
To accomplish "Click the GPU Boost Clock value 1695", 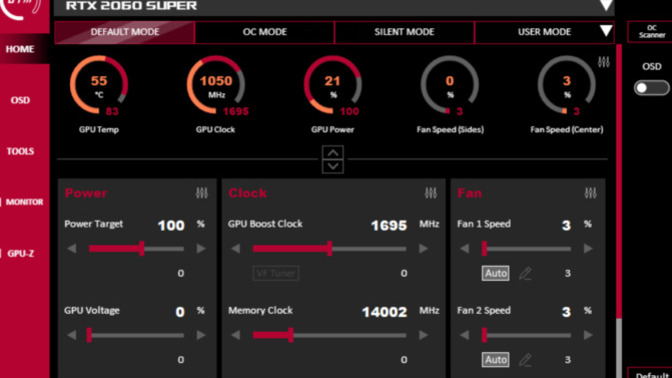I will pos(389,225).
